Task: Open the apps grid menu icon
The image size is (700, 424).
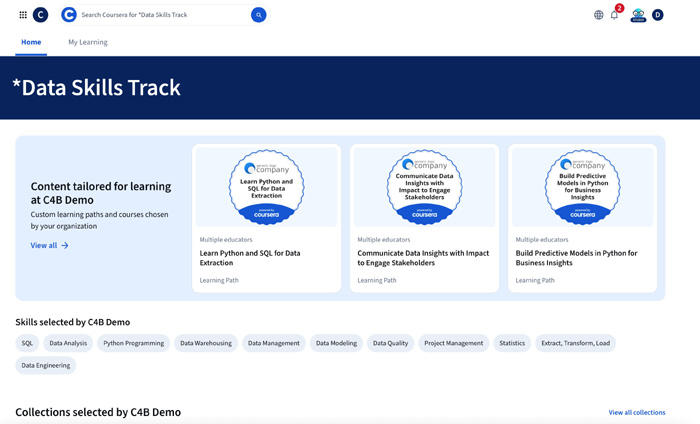Action: click(x=23, y=15)
